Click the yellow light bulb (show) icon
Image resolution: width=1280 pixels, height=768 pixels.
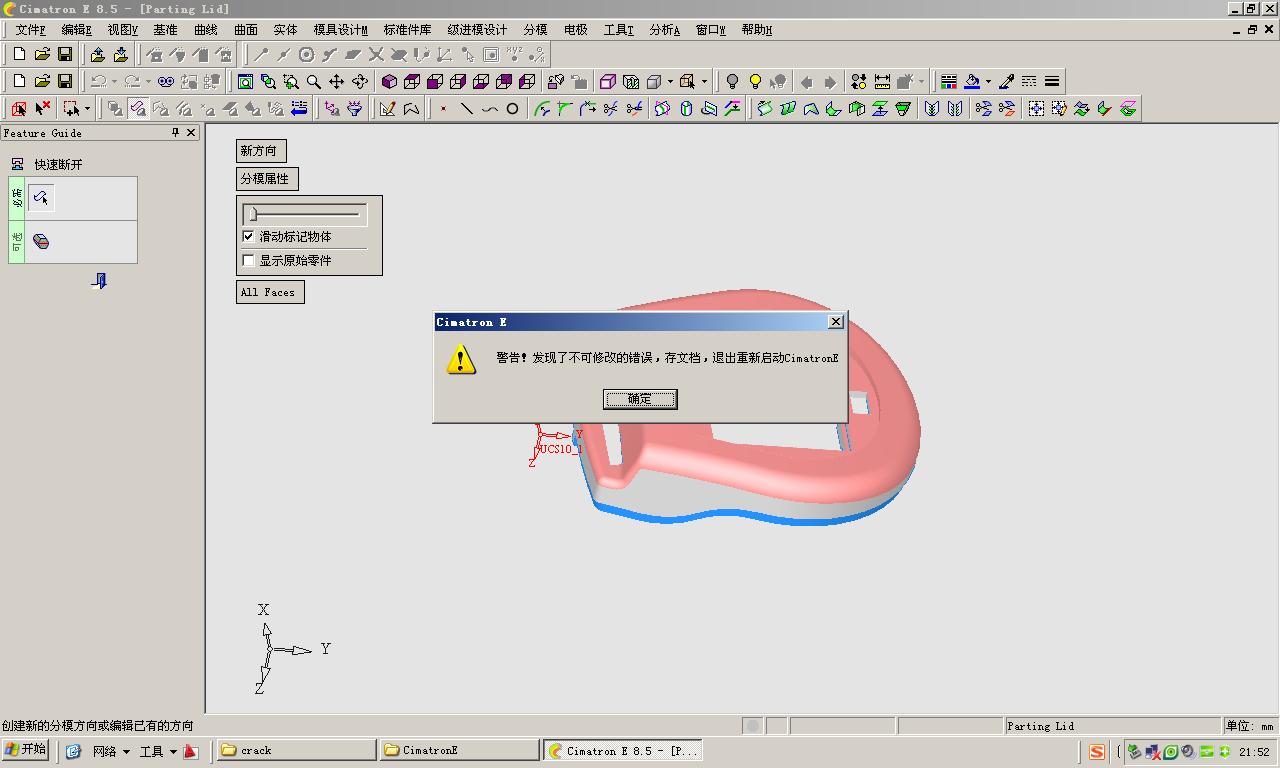pos(755,81)
